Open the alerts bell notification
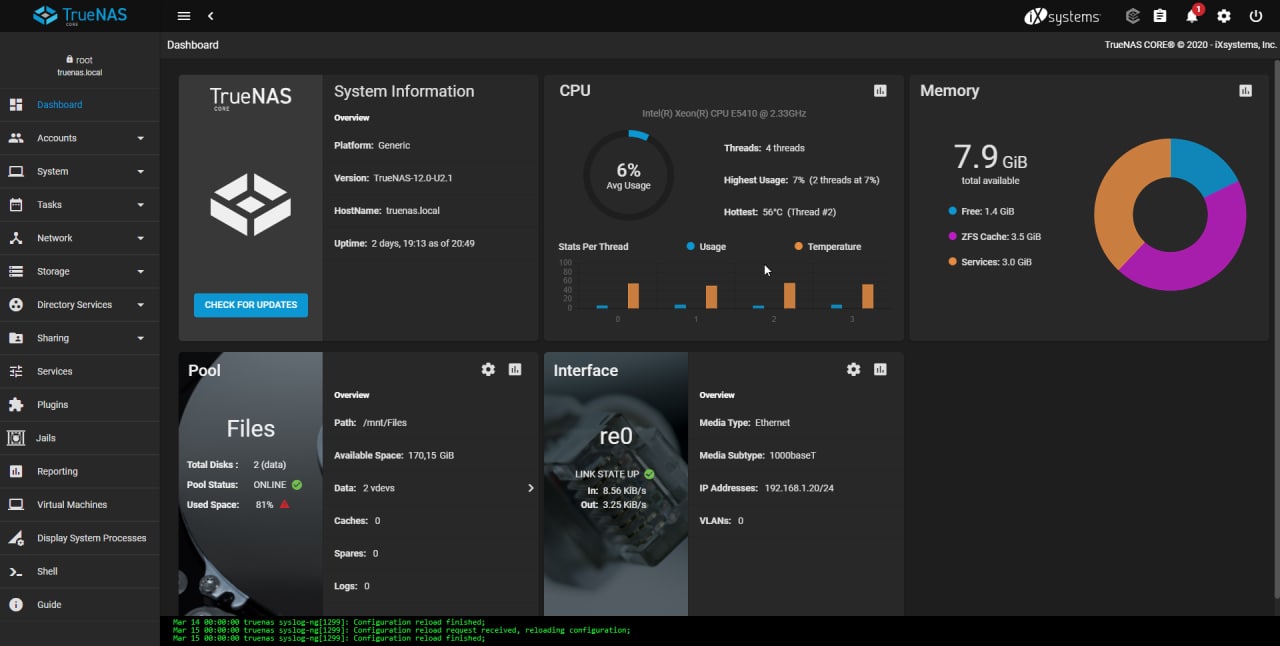The height and width of the screenshot is (646, 1280). pos(1192,16)
